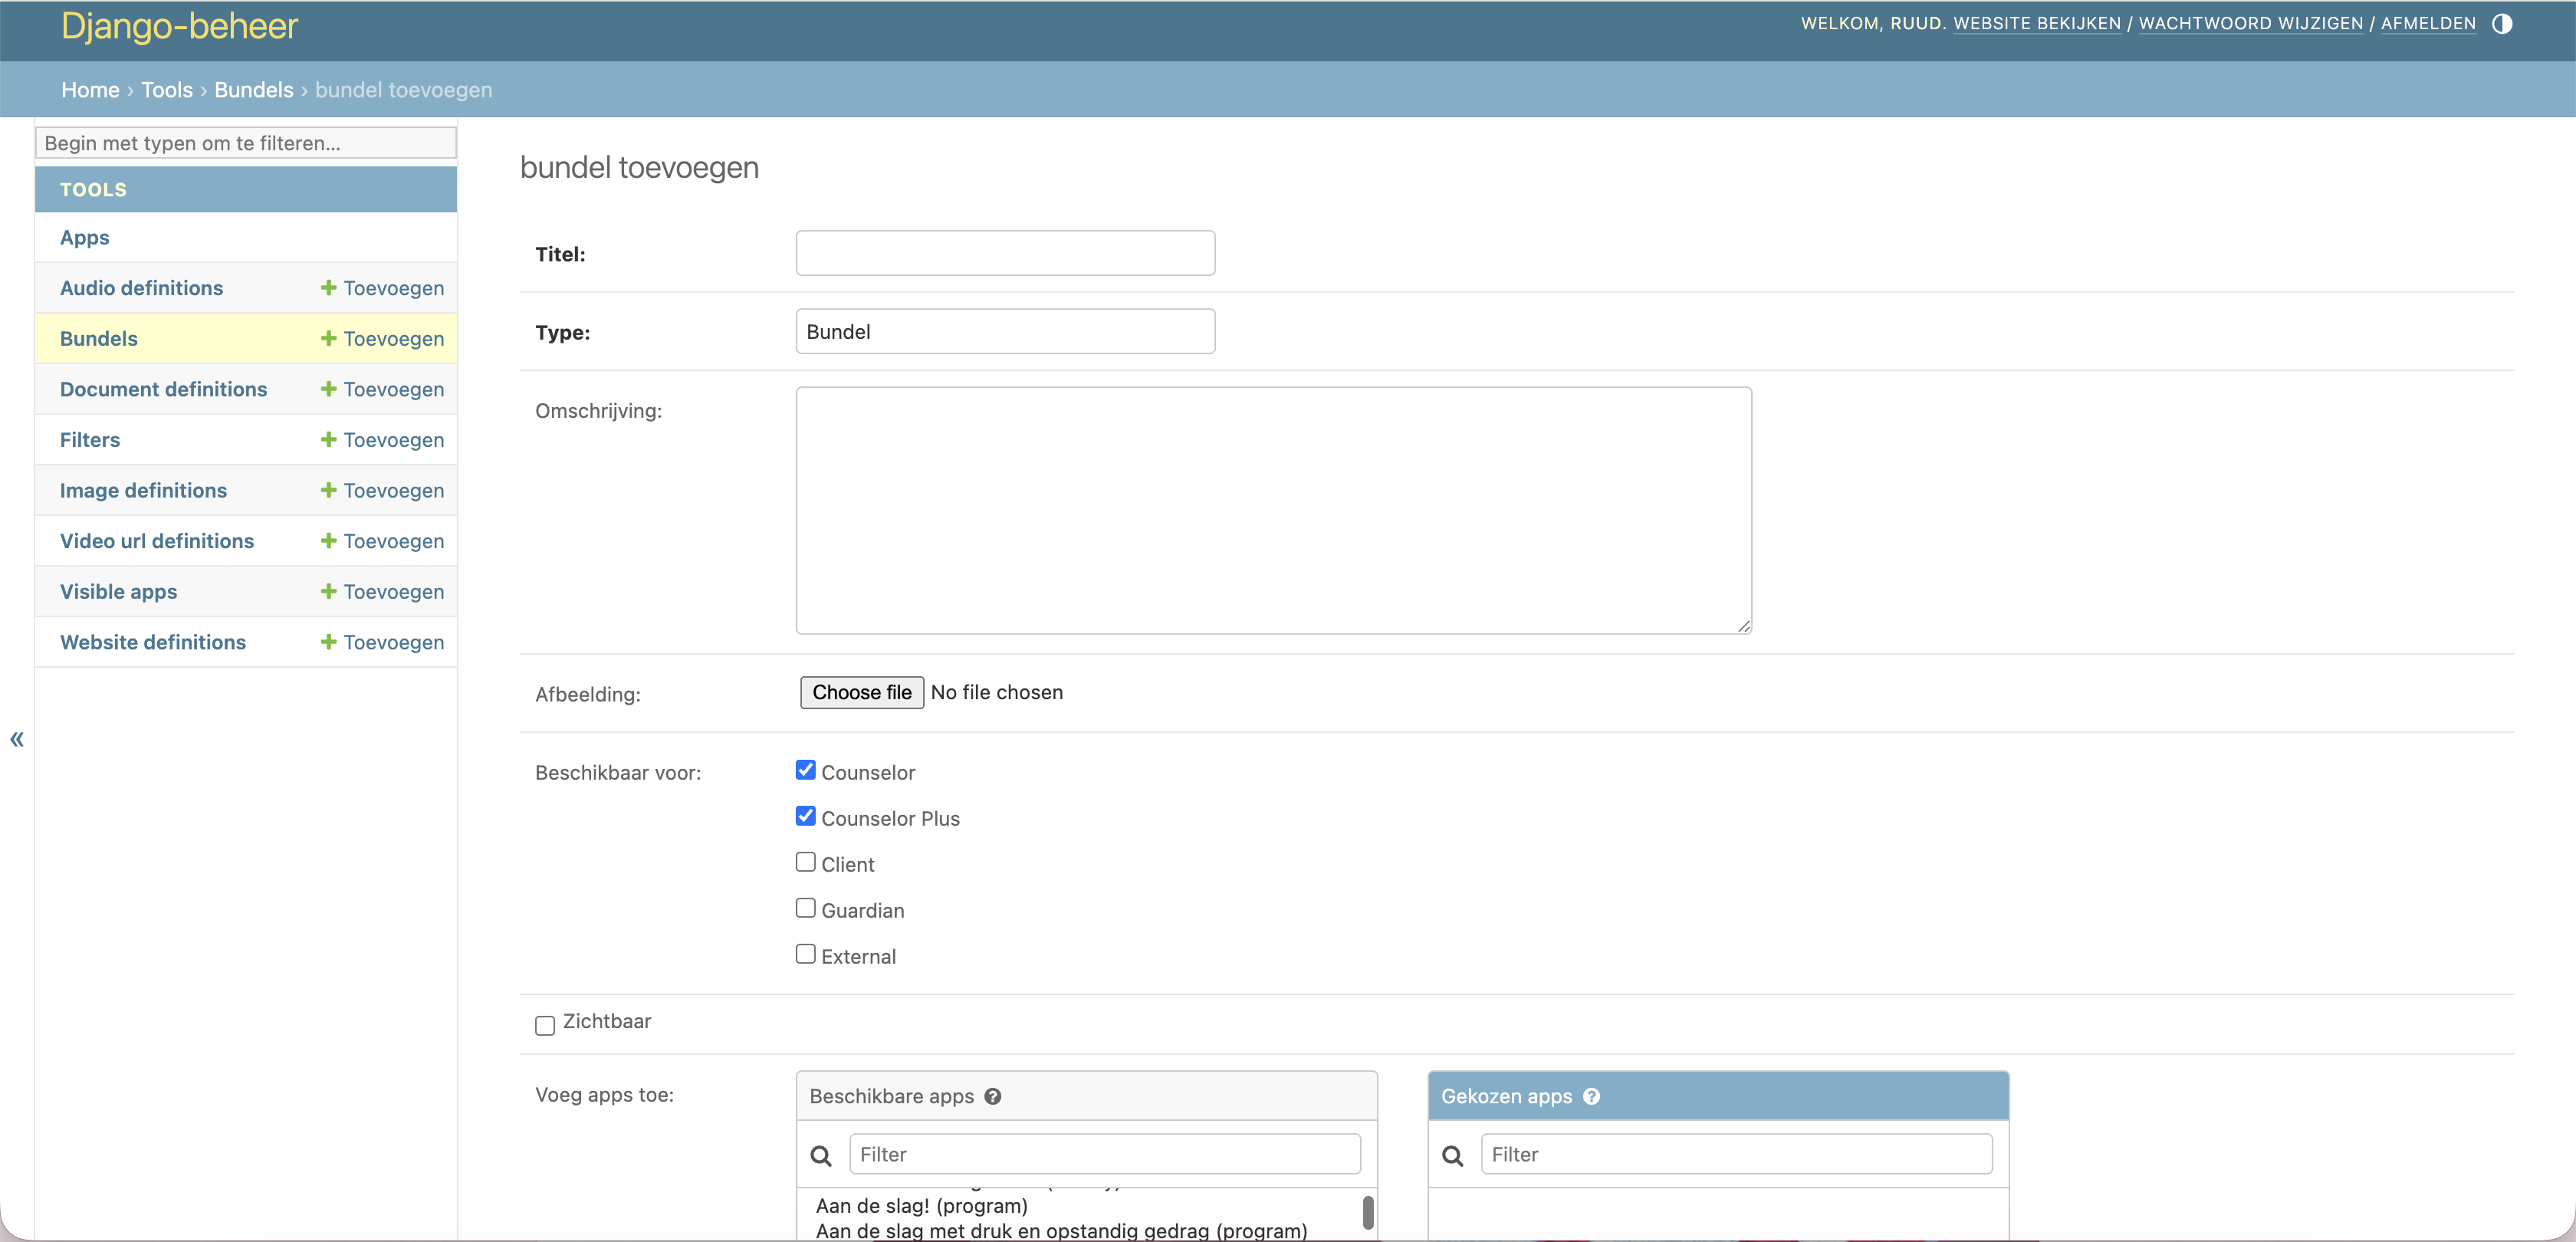2576x1242 pixels.
Task: Click the Beschikbare apps search magnifier icon
Action: (821, 1155)
